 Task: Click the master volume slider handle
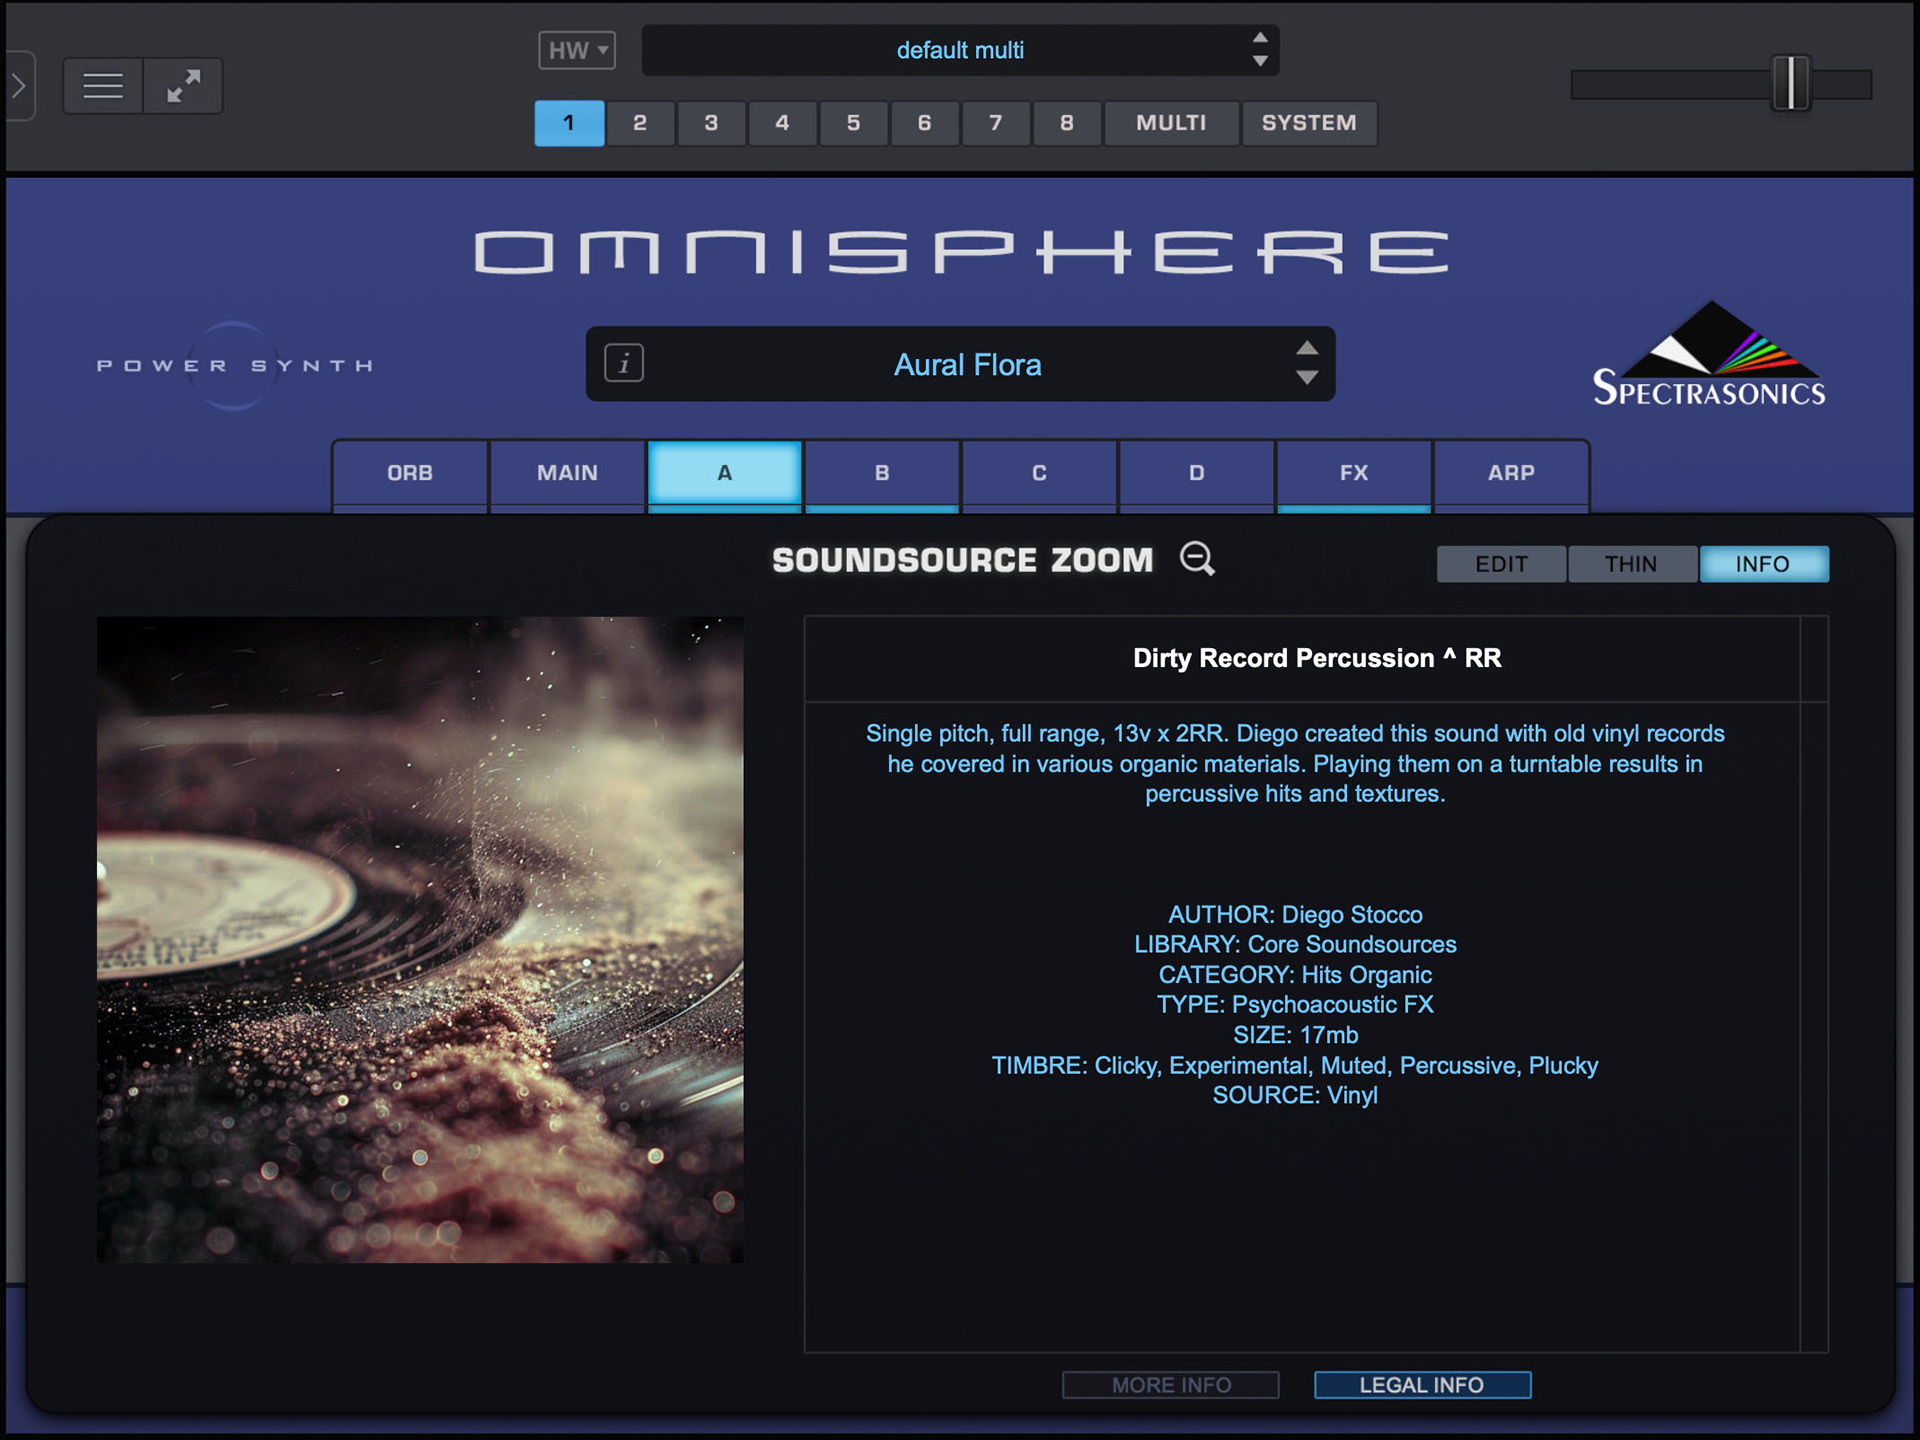click(1791, 84)
